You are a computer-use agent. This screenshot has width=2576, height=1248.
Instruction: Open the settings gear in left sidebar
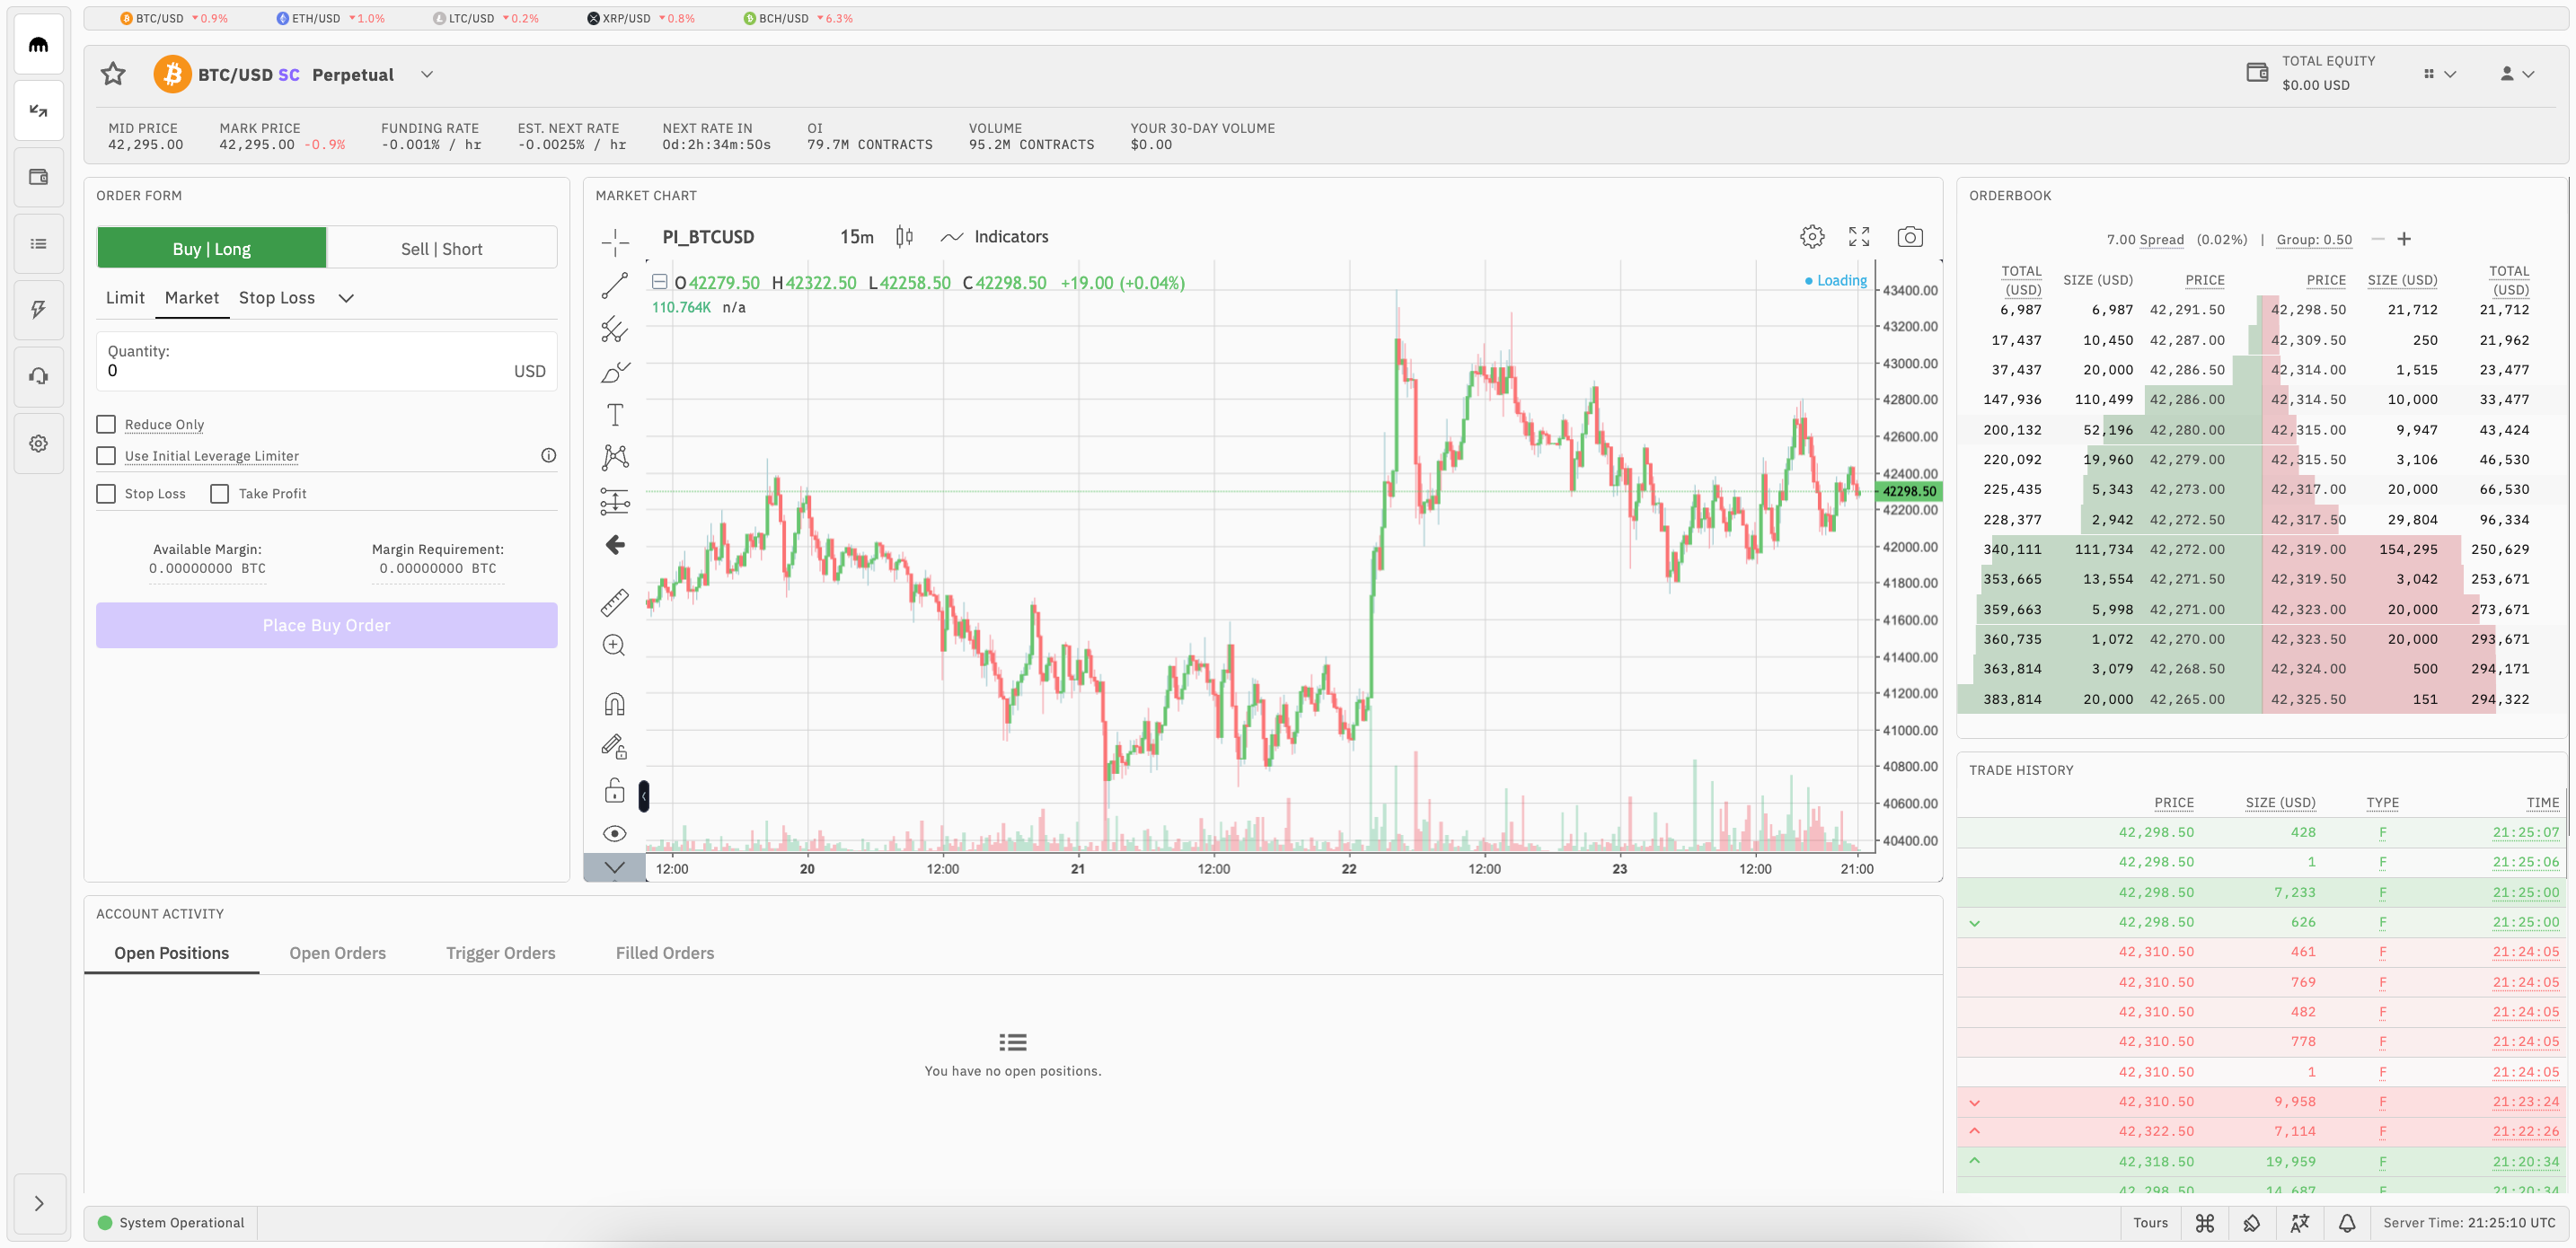[x=38, y=443]
